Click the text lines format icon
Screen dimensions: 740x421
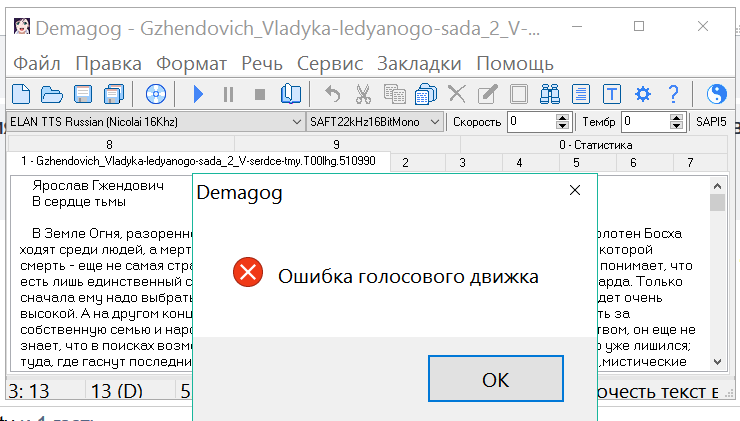[x=580, y=94]
